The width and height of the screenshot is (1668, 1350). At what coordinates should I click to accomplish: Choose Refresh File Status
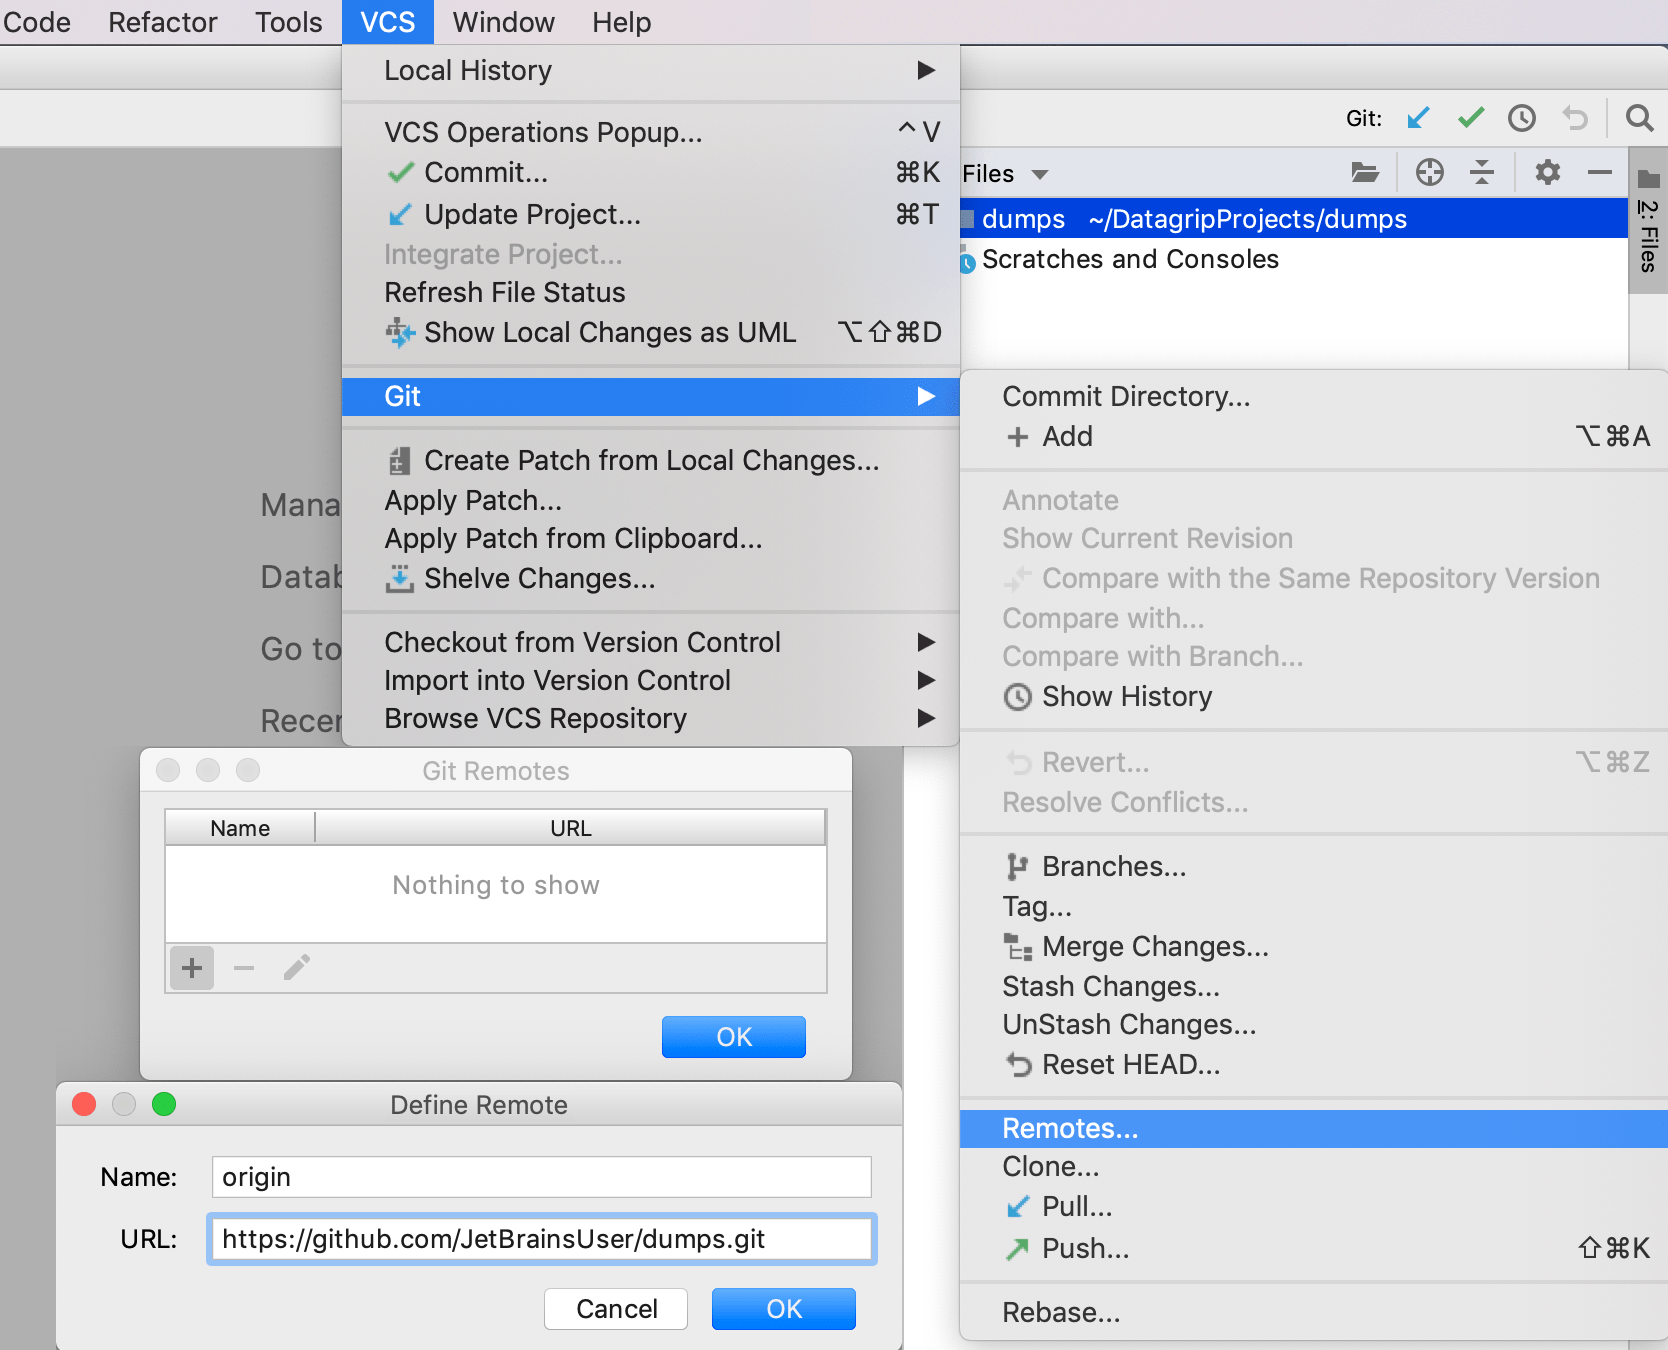pos(650,292)
